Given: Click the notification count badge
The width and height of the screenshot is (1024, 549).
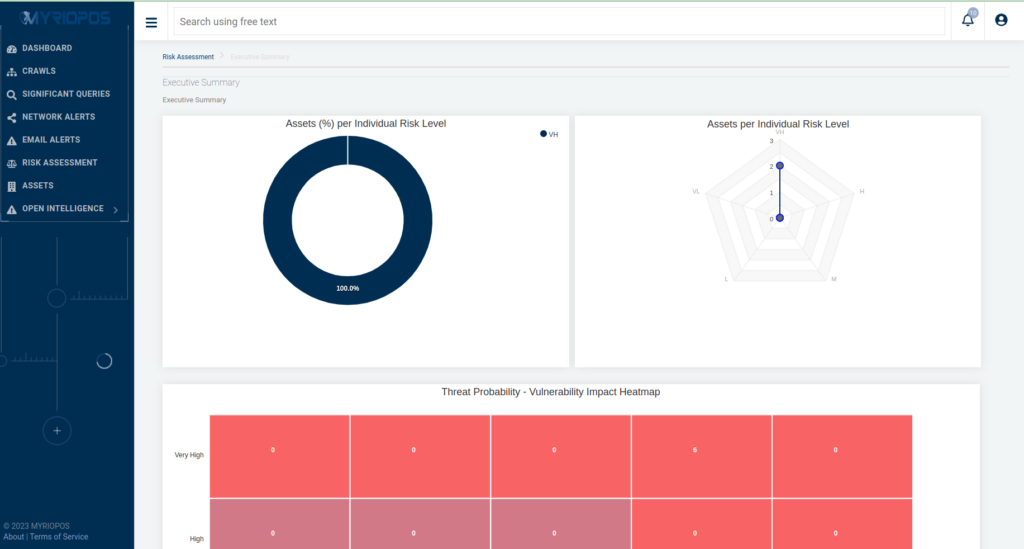Looking at the screenshot, I should click(973, 13).
